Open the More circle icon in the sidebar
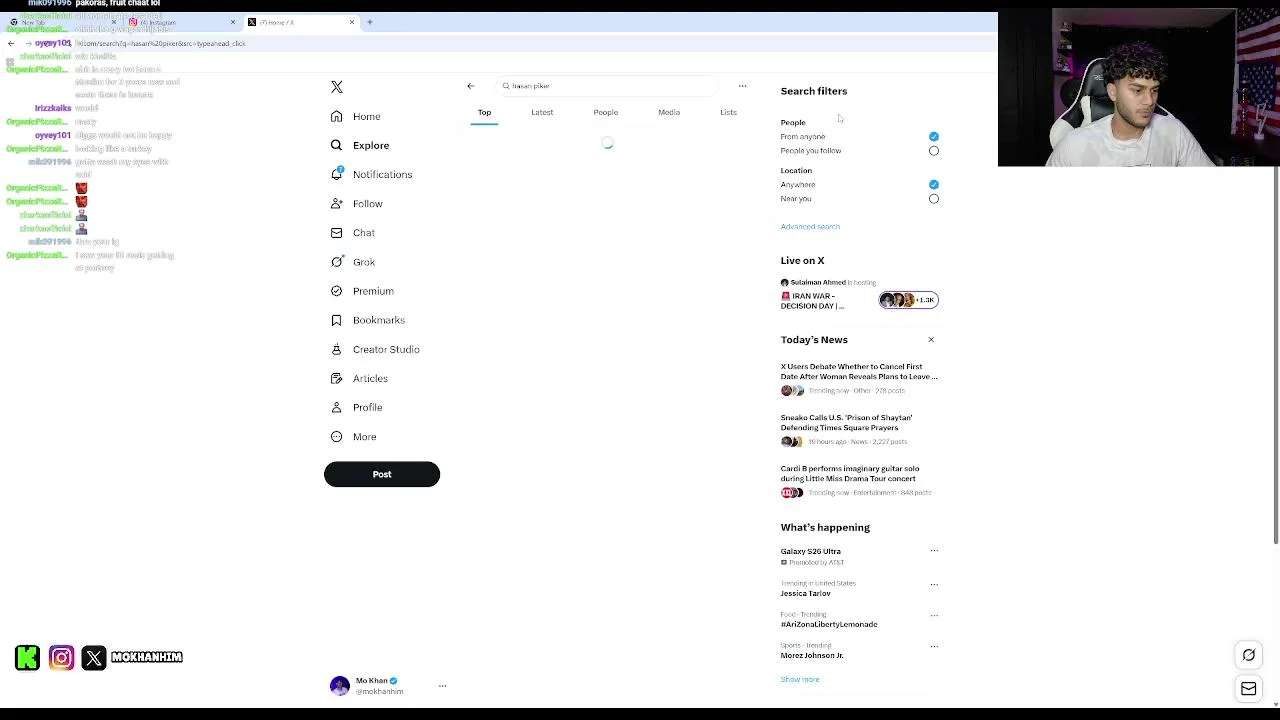The image size is (1280, 720). [337, 437]
